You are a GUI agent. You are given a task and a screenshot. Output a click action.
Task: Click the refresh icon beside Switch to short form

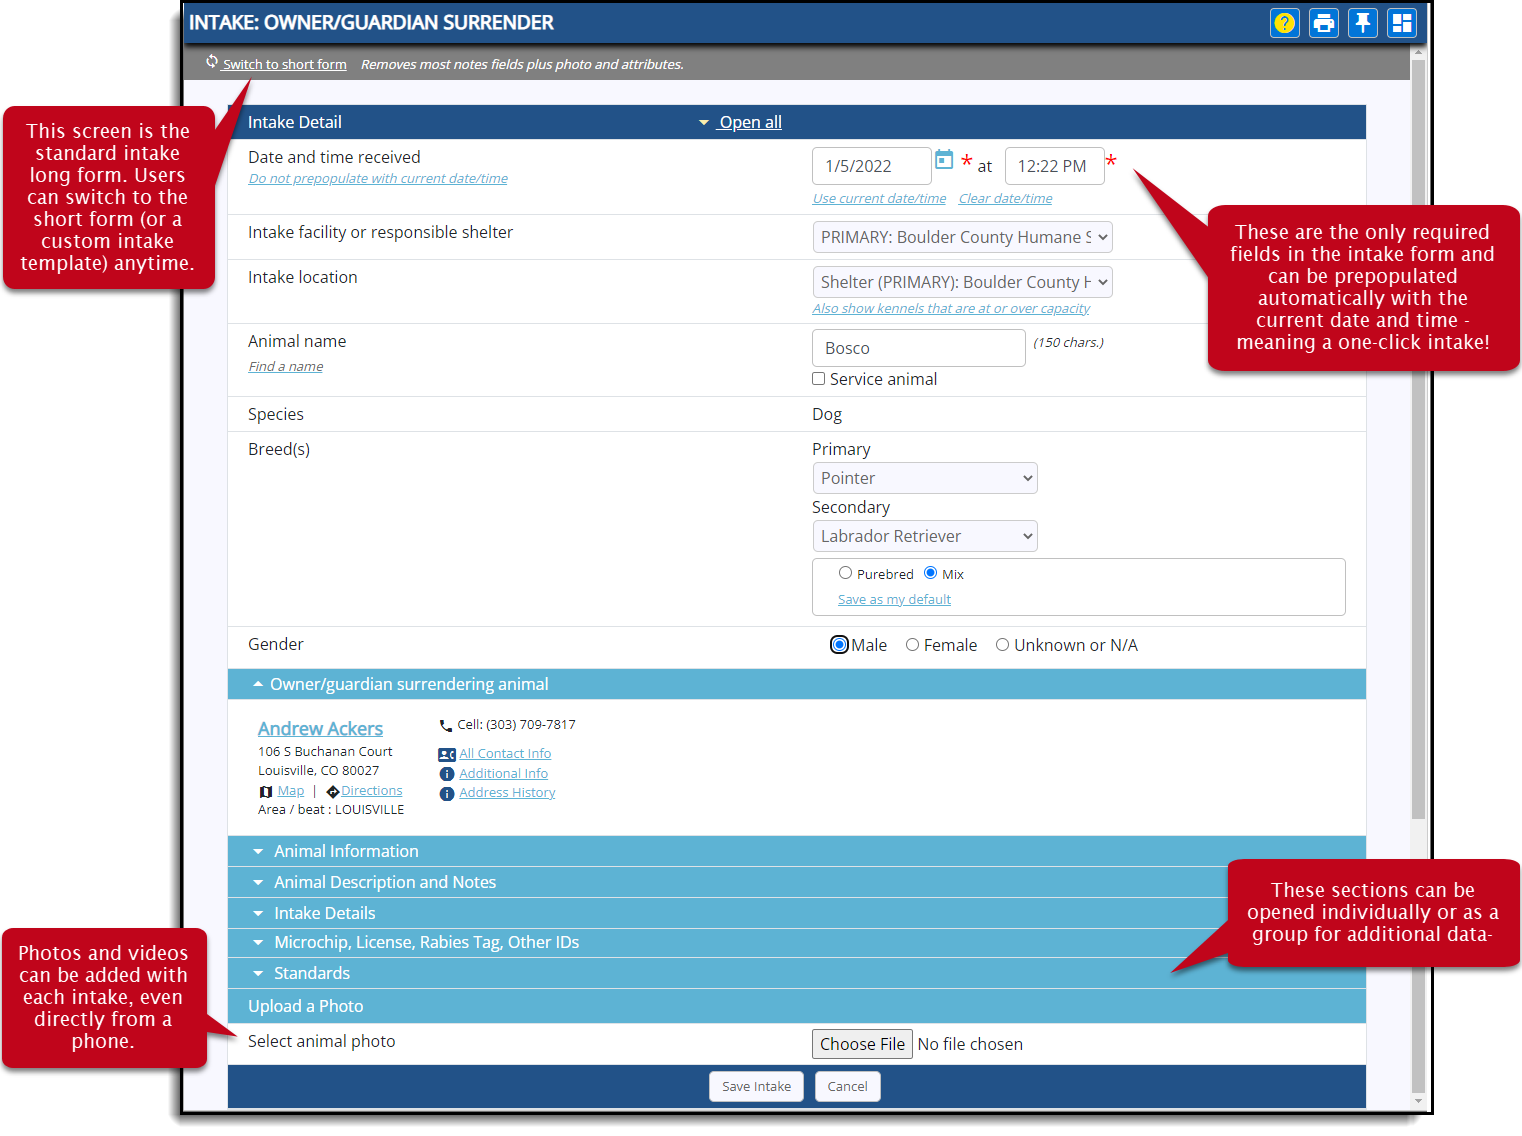coord(212,62)
